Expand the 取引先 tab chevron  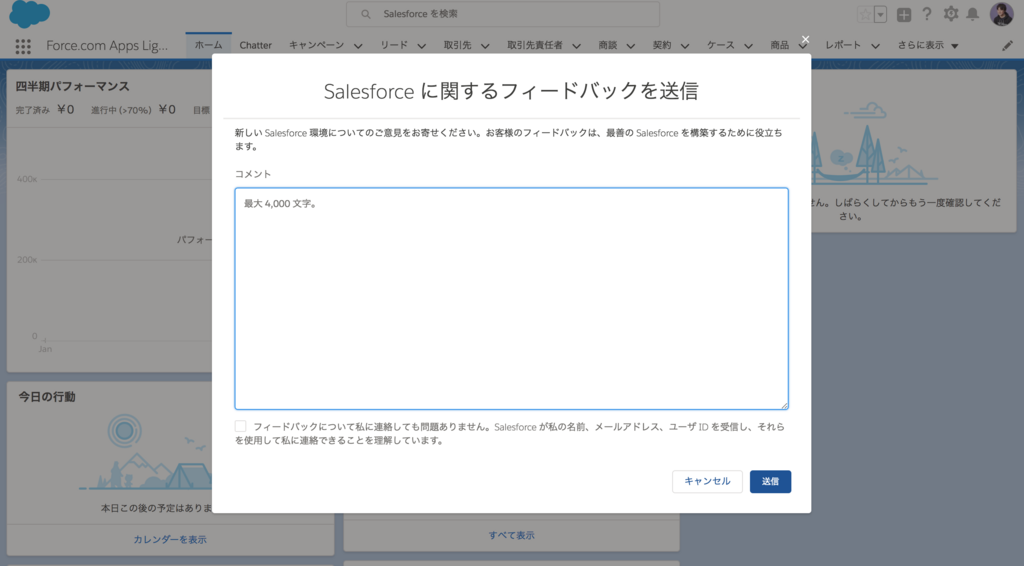coord(485,46)
